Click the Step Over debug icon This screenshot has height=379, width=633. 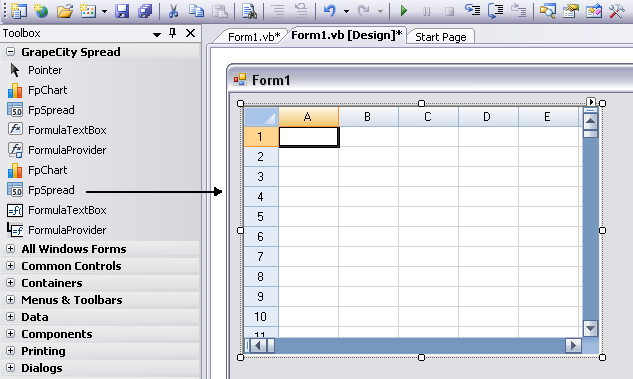[x=496, y=11]
